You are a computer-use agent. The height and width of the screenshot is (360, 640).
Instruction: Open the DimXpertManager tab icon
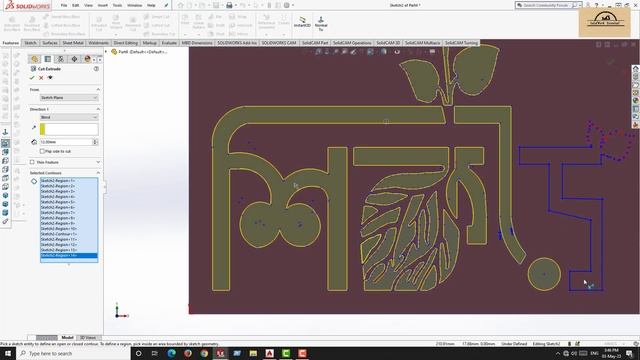click(74, 59)
